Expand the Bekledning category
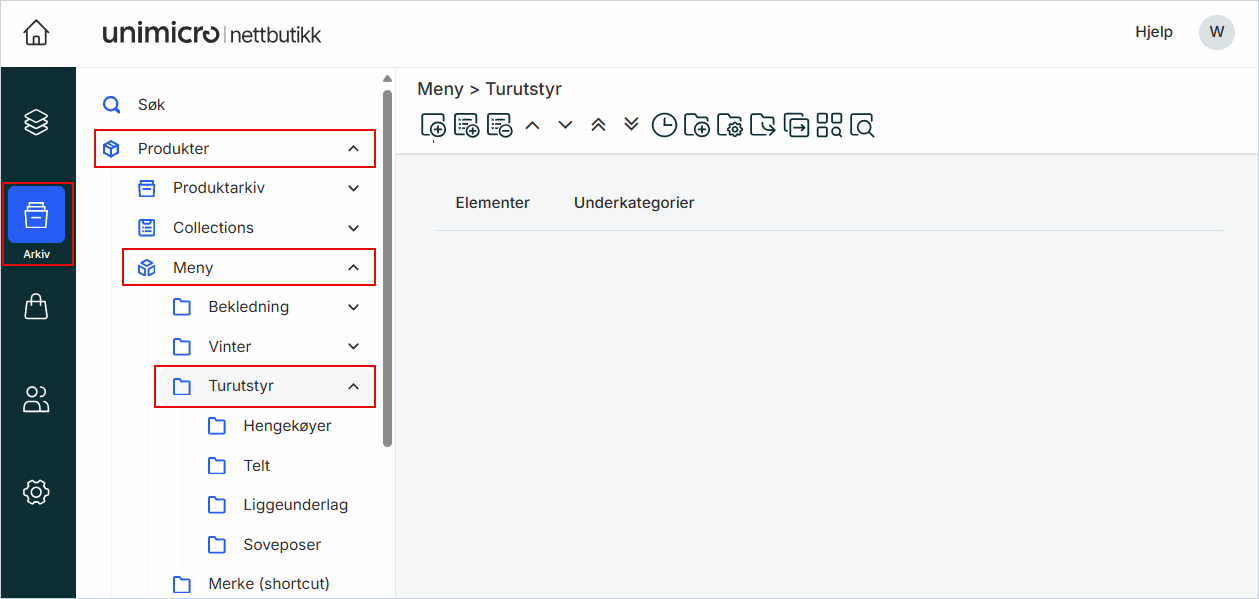The image size is (1259, 599). [x=352, y=306]
